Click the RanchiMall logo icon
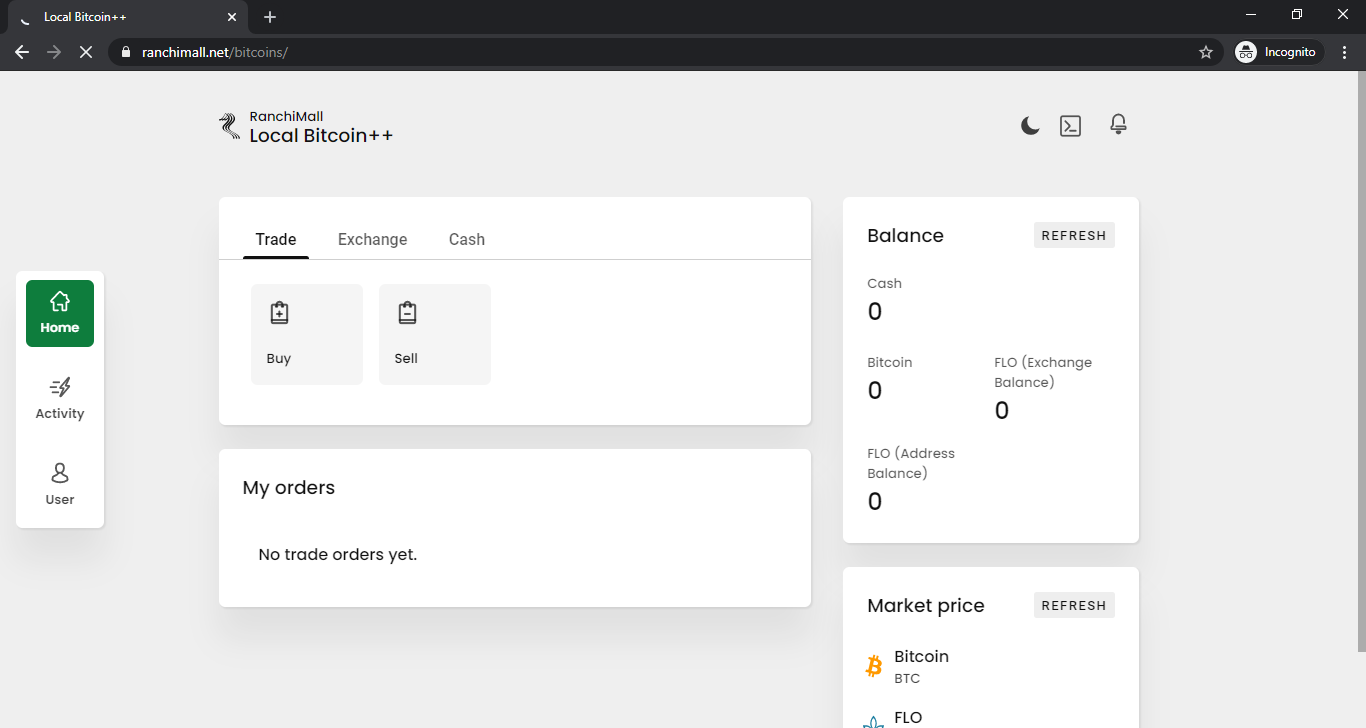 tap(229, 126)
